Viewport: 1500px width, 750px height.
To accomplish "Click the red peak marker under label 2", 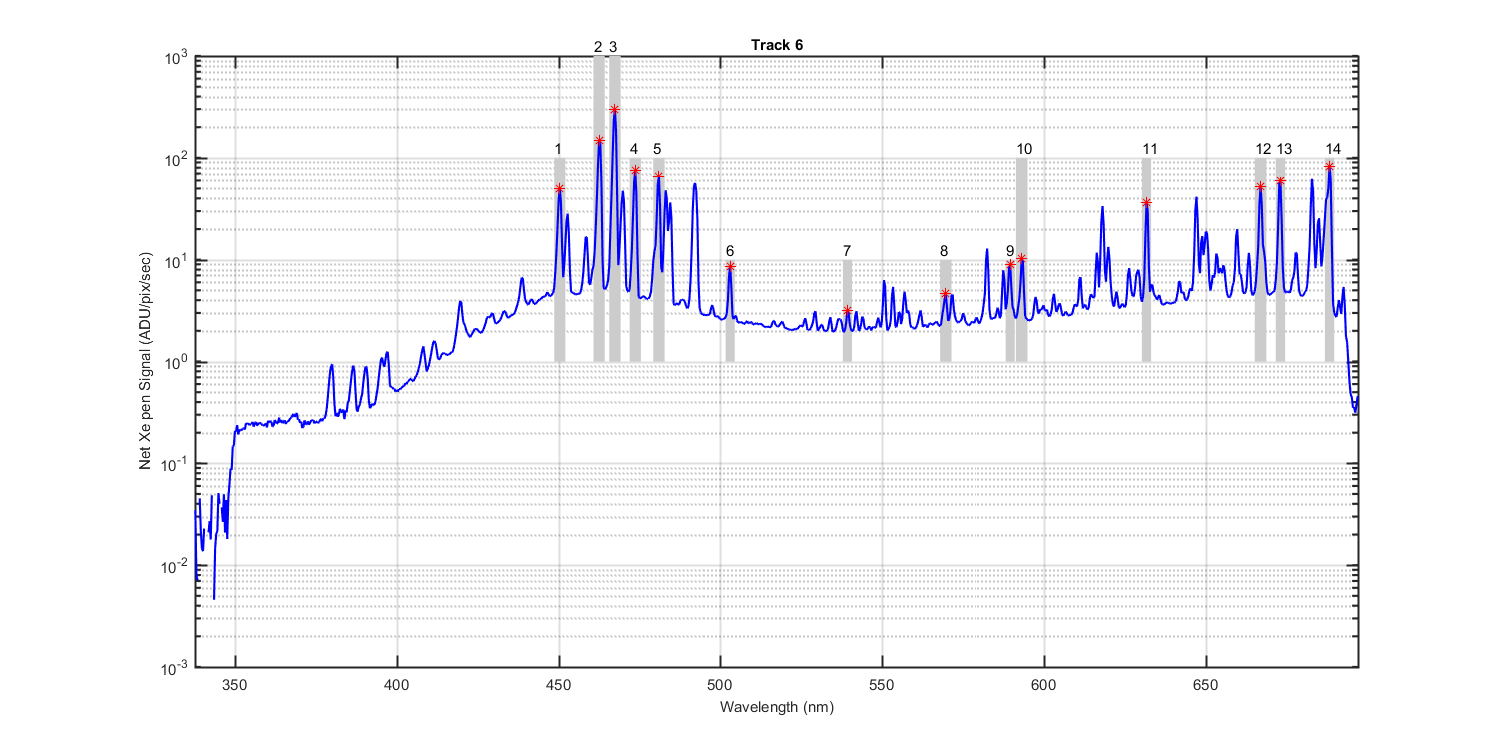I will pyautogui.click(x=599, y=141).
